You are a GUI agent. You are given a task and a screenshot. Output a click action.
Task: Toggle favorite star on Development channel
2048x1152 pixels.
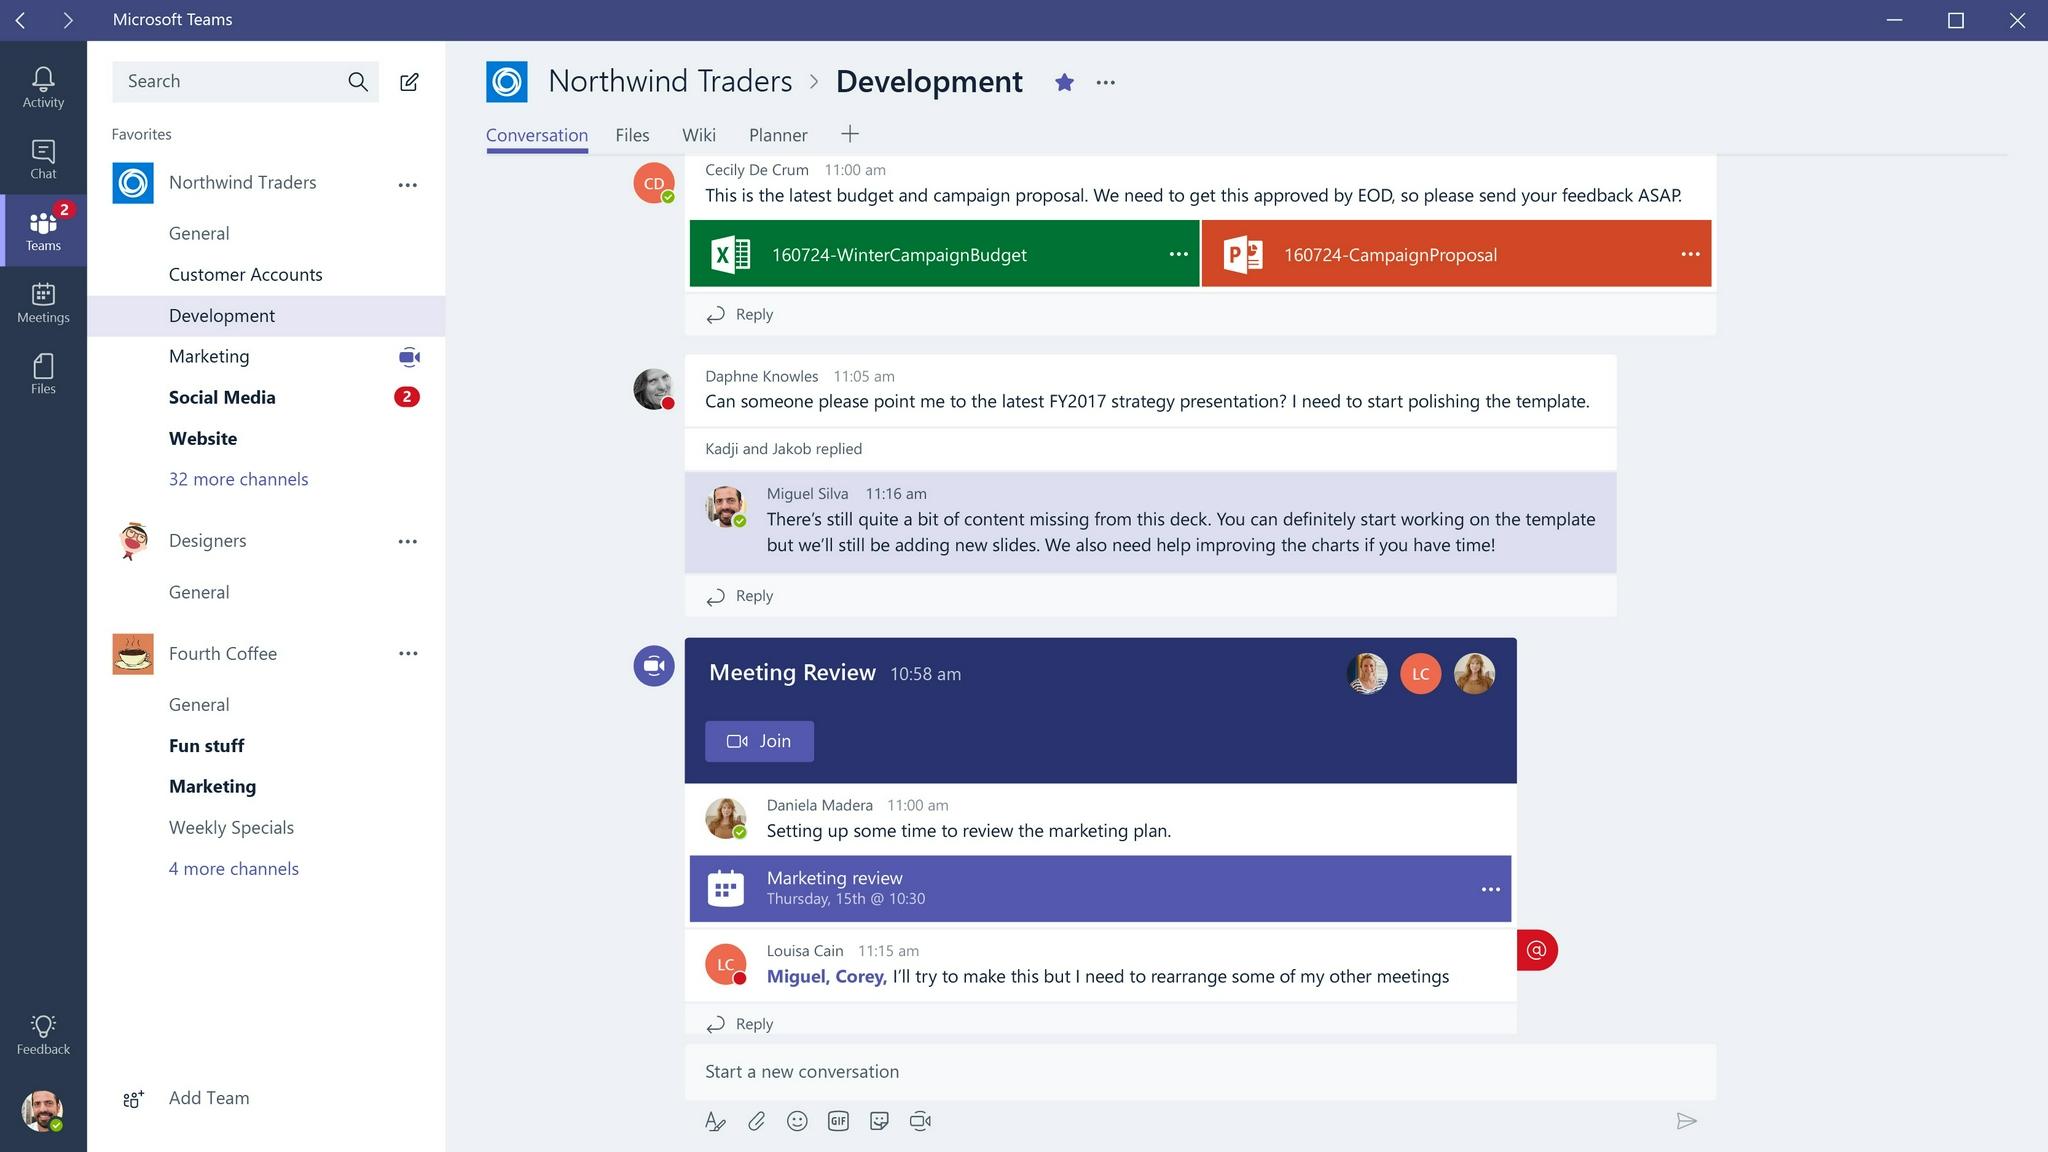1063,82
